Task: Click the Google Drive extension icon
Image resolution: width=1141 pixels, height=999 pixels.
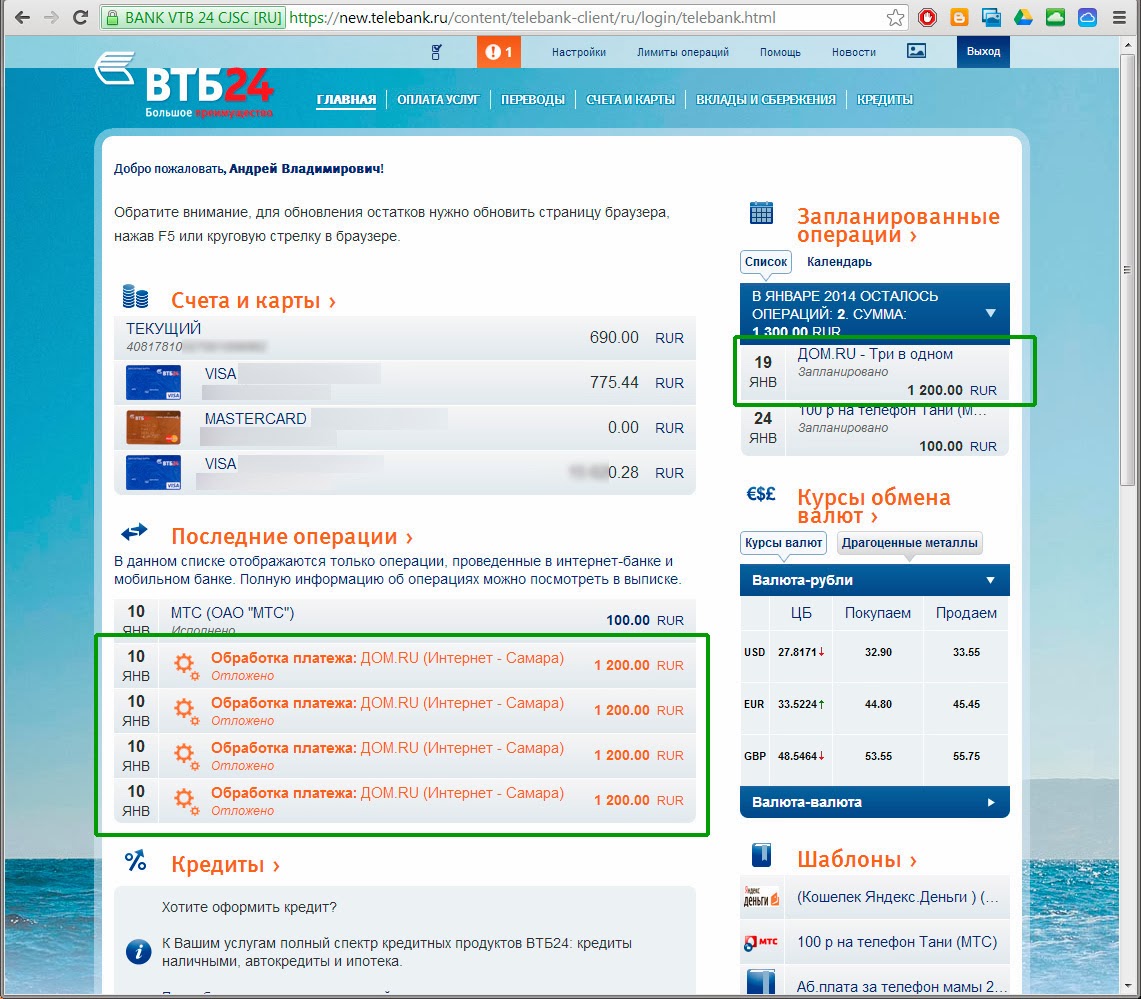Action: [x=1023, y=17]
